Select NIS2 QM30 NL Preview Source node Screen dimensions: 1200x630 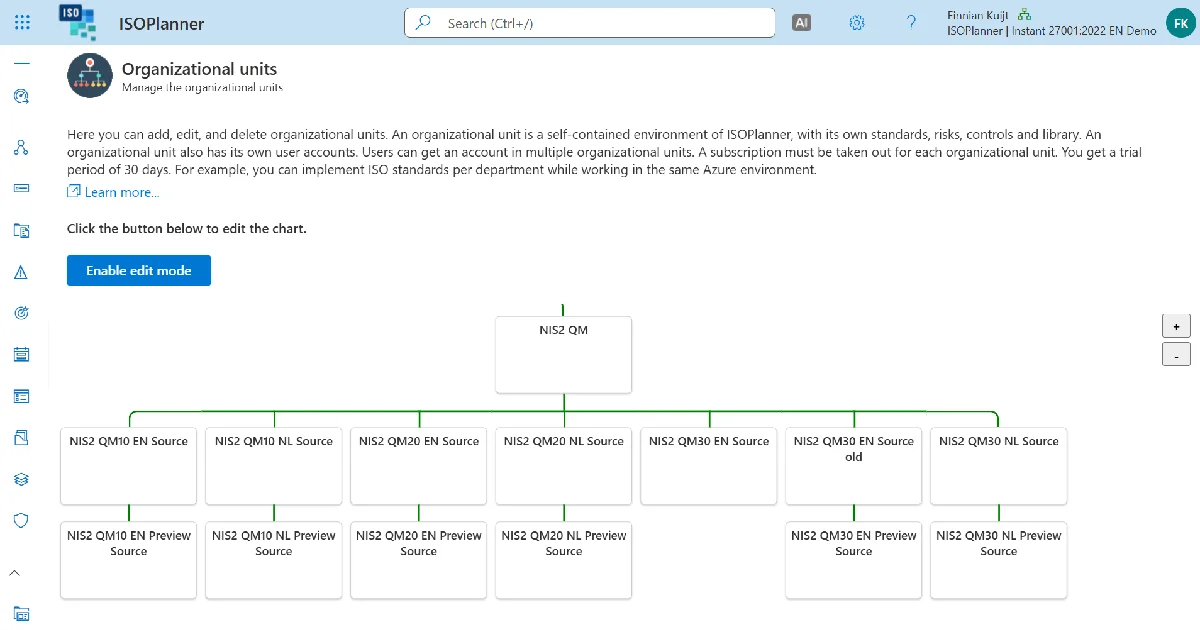tap(999, 560)
